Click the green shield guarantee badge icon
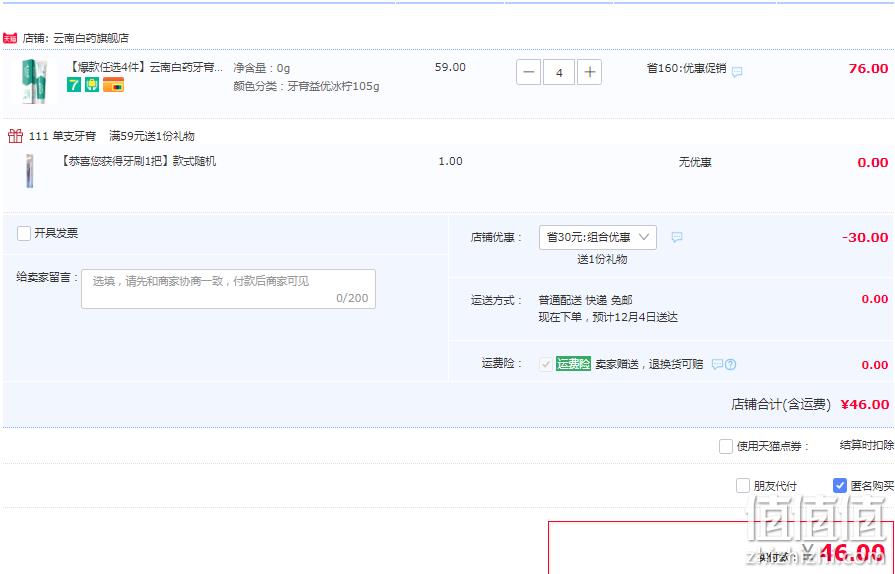 [92, 85]
